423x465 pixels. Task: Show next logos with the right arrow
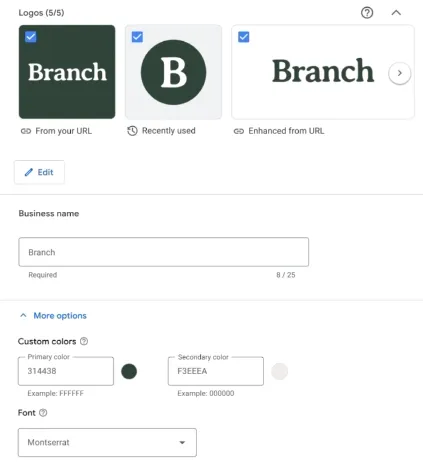click(399, 73)
